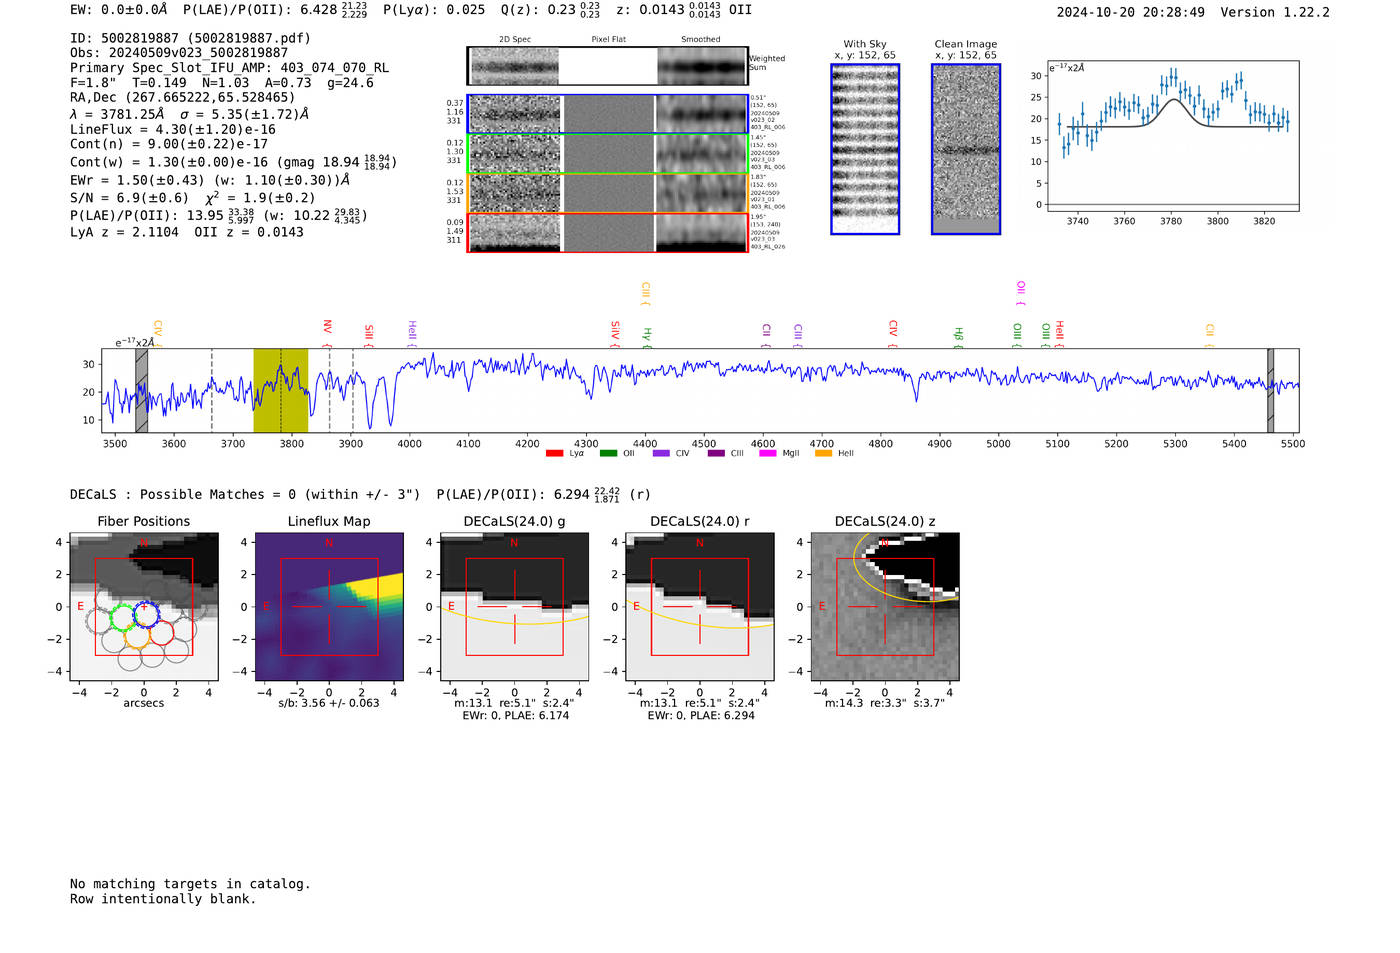
Task: Click the Cont(n) = 9.00(±0.22)e-17 value
Action: click(x=169, y=144)
